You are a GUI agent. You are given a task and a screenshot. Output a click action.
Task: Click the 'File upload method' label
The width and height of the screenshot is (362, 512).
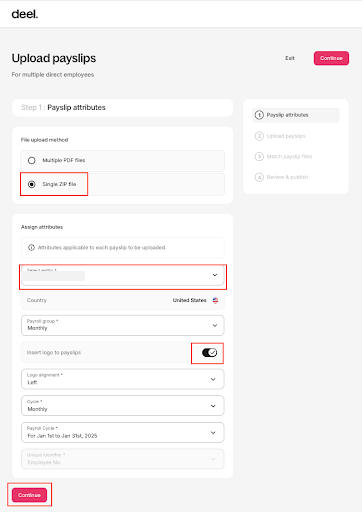tap(44, 140)
